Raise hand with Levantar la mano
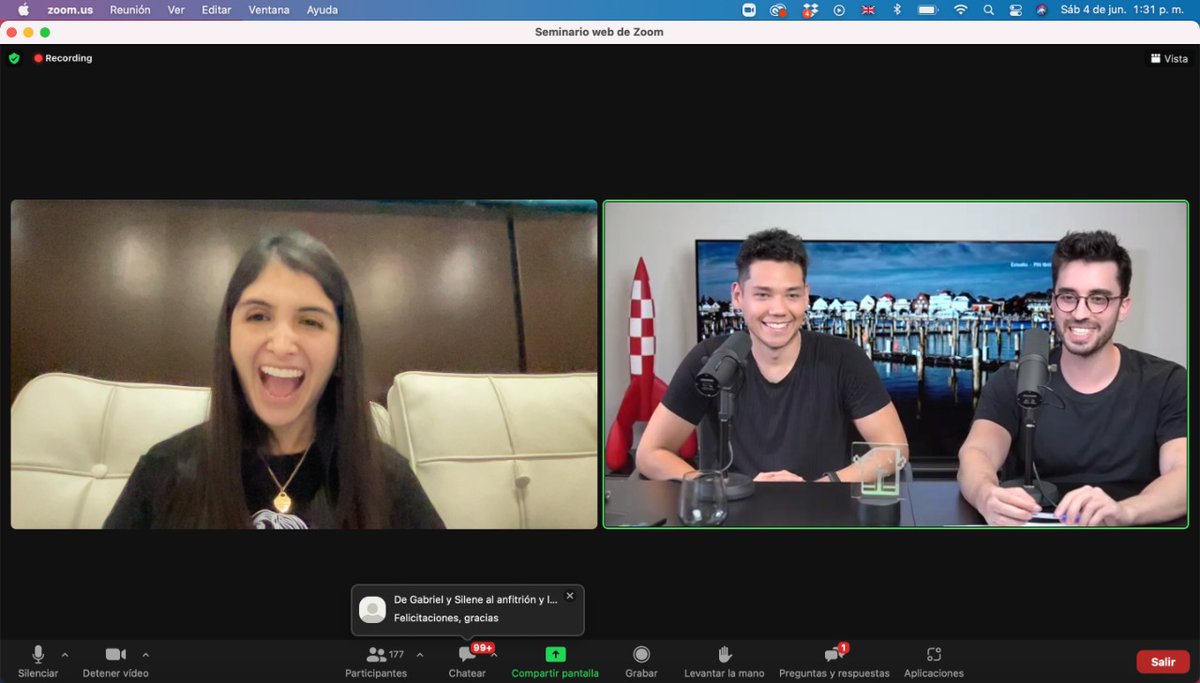 pos(724,661)
